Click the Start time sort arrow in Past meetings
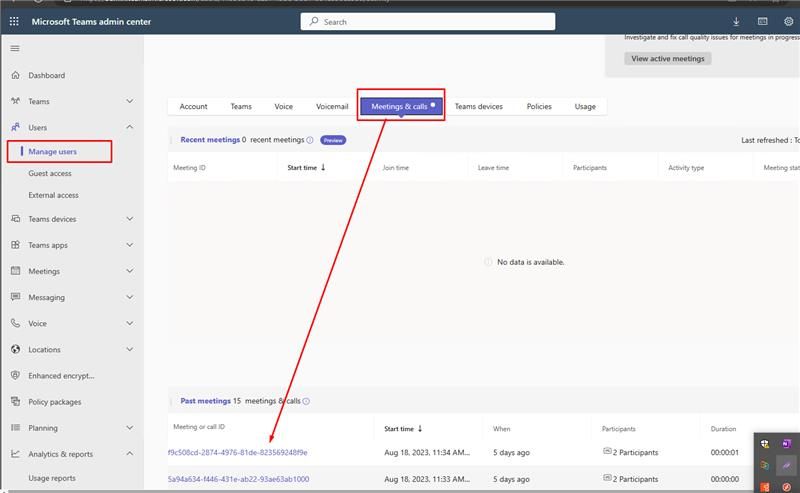800x493 pixels. tap(420, 429)
